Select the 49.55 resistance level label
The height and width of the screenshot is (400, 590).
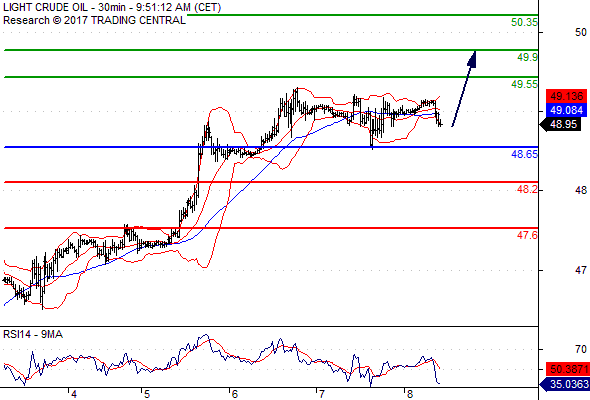524,84
